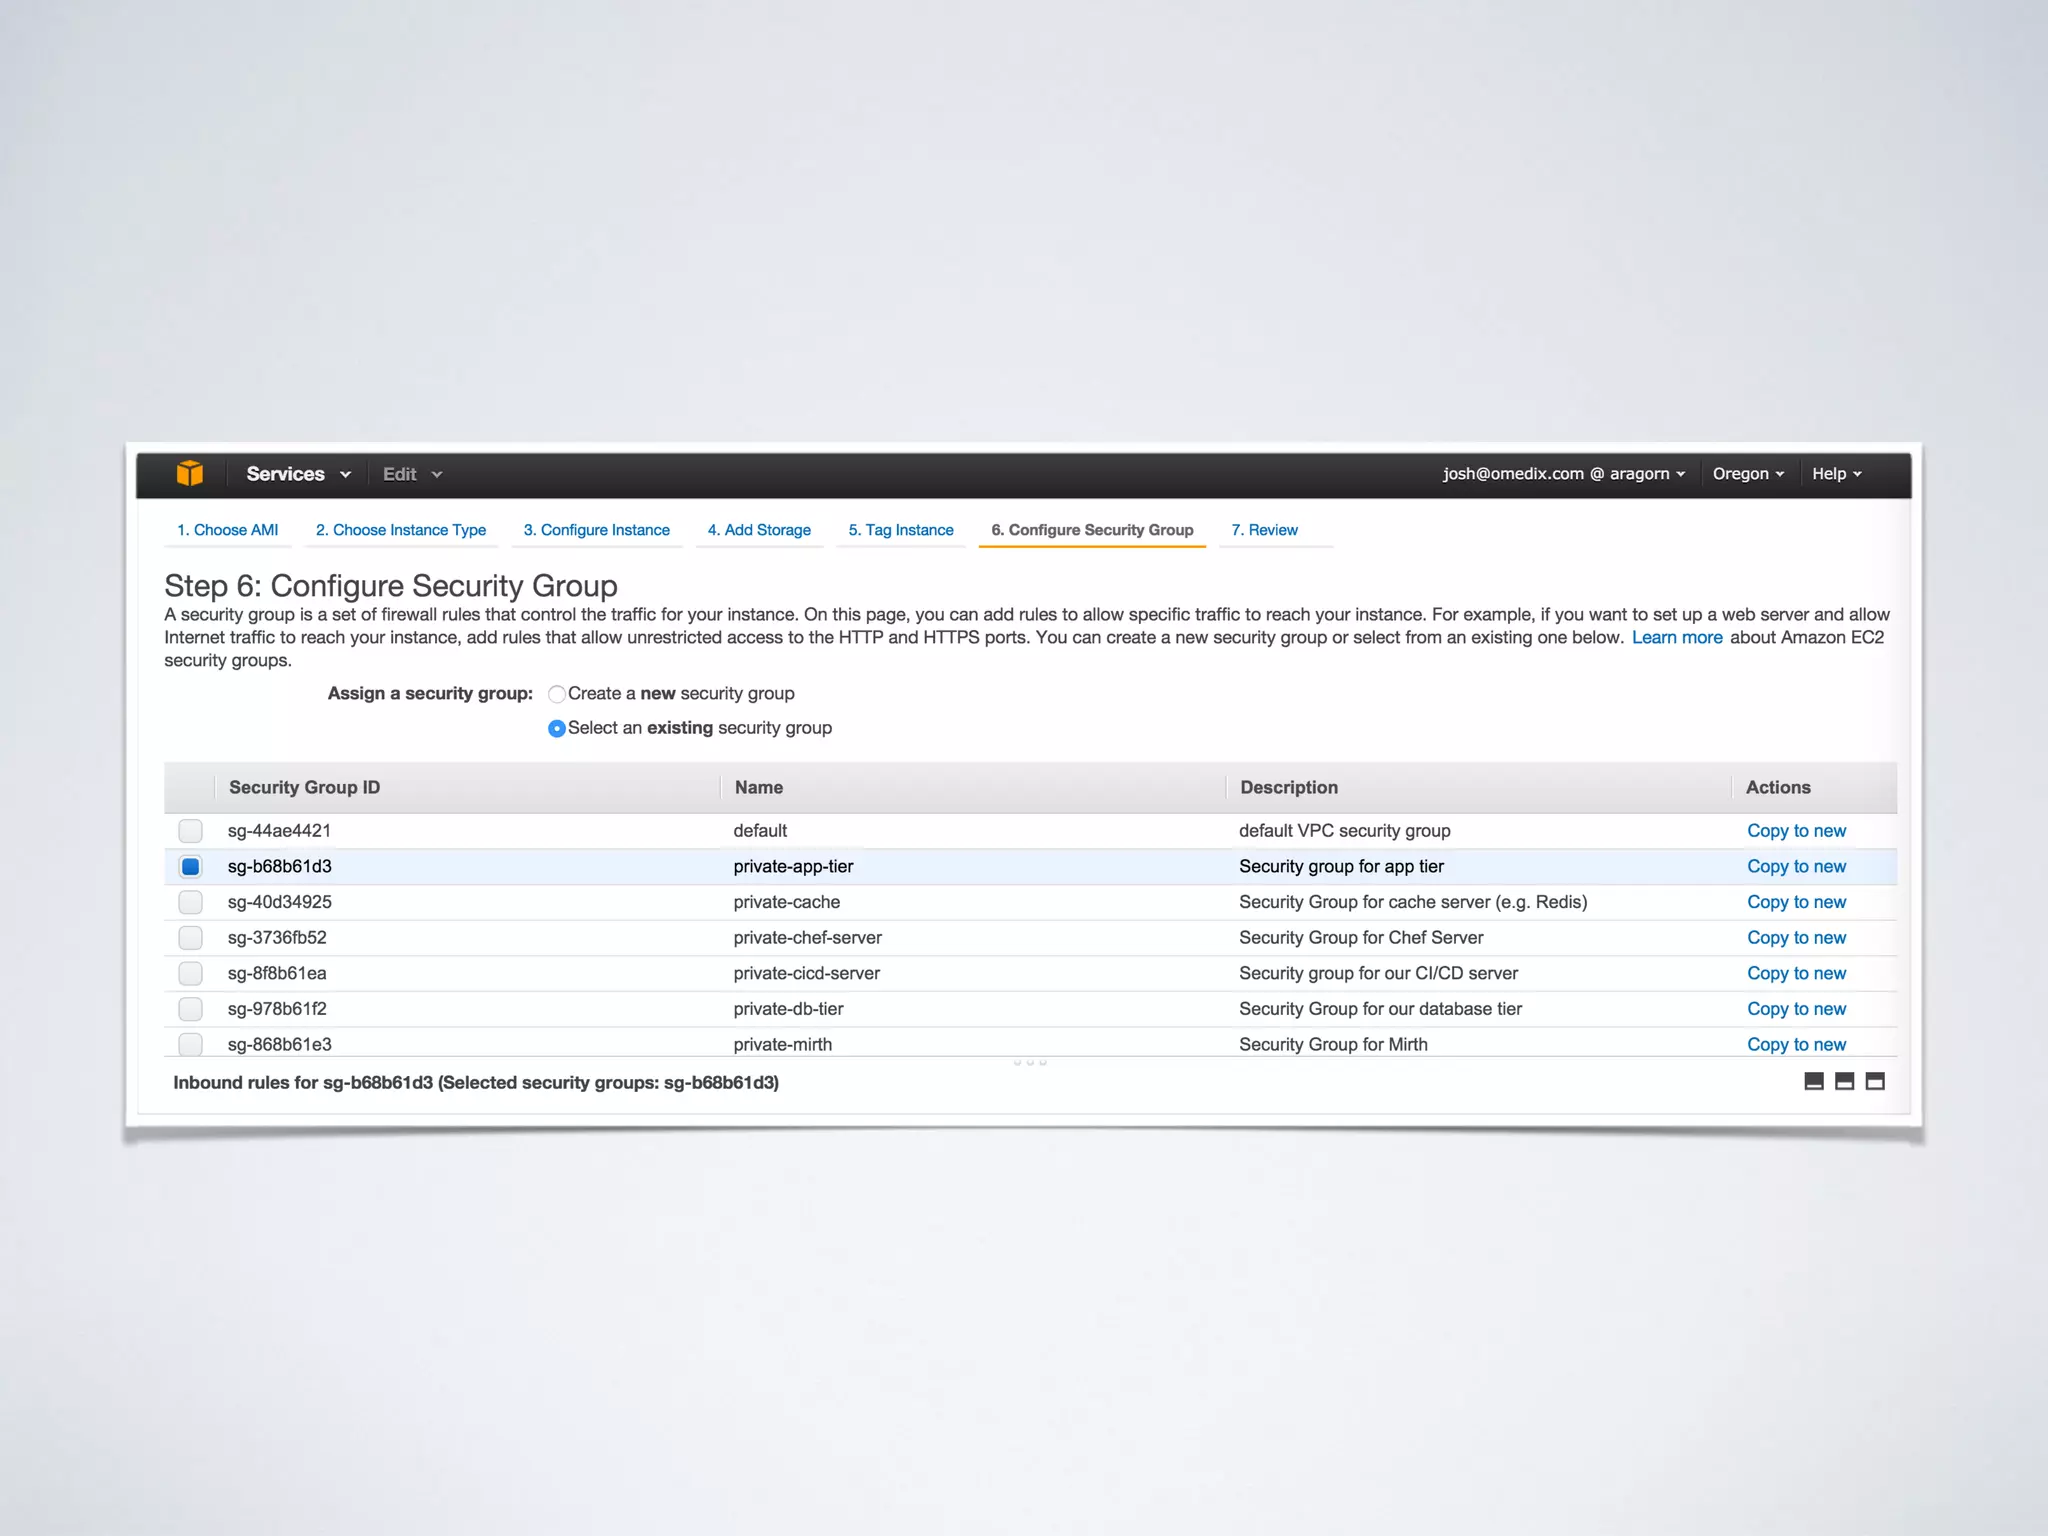Open the Learn more link
Image resolution: width=2048 pixels, height=1536 pixels.
click(1677, 638)
